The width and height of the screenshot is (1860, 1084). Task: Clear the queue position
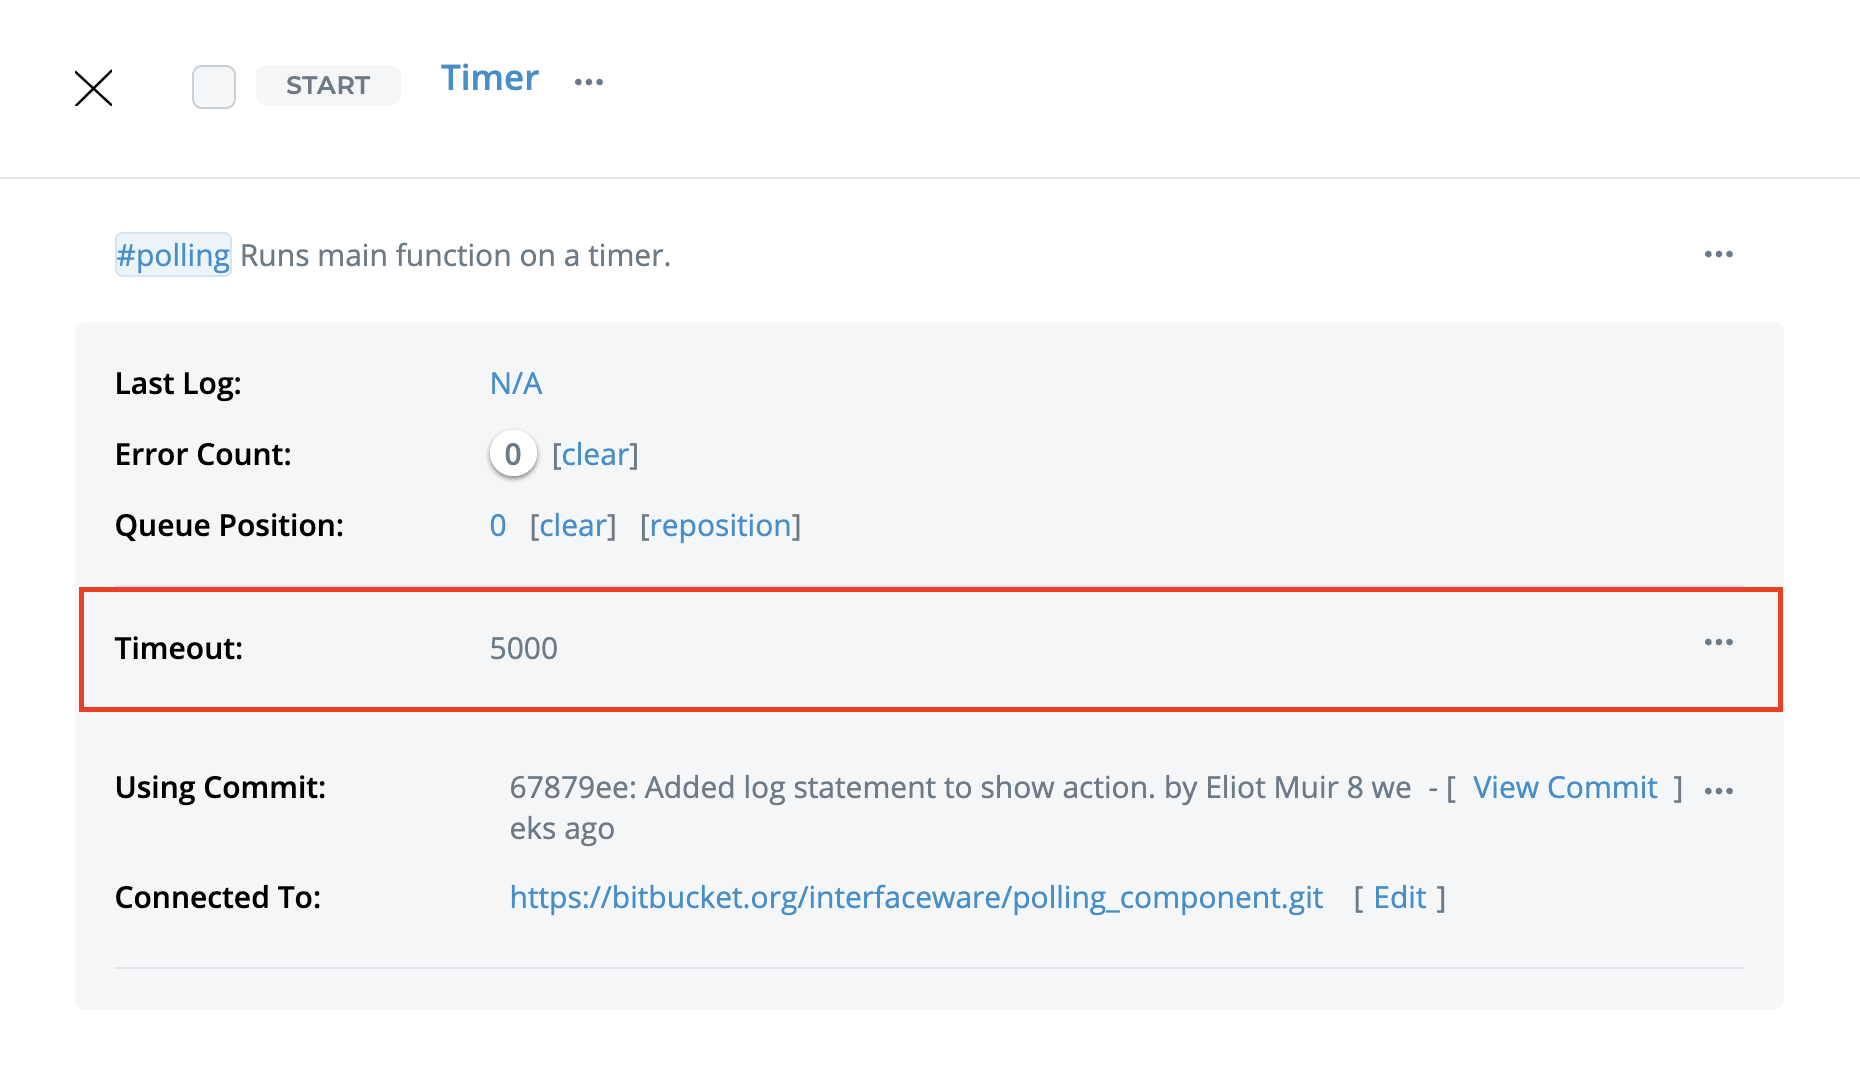[573, 525]
